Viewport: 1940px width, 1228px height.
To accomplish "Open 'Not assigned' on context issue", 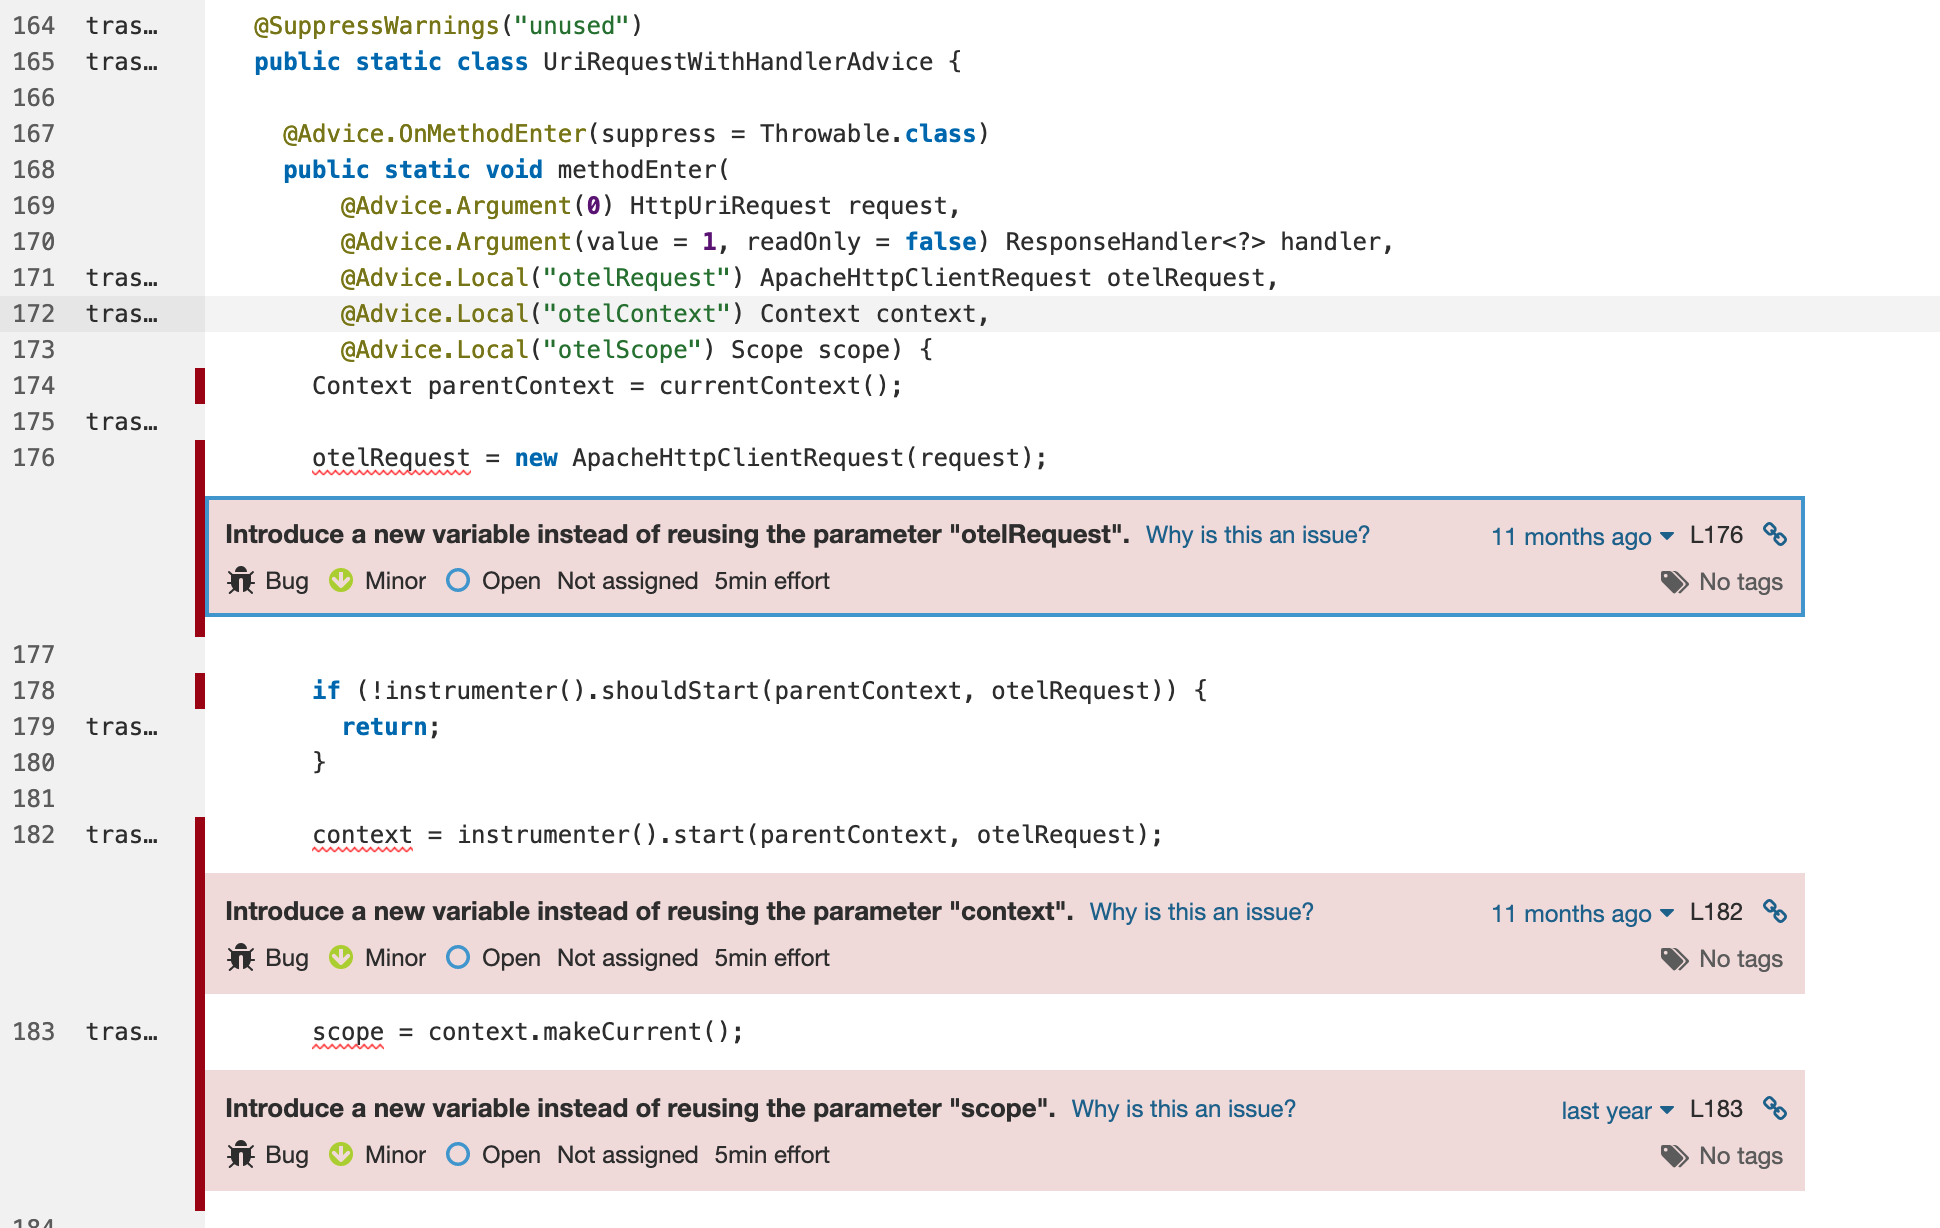I will point(627,958).
